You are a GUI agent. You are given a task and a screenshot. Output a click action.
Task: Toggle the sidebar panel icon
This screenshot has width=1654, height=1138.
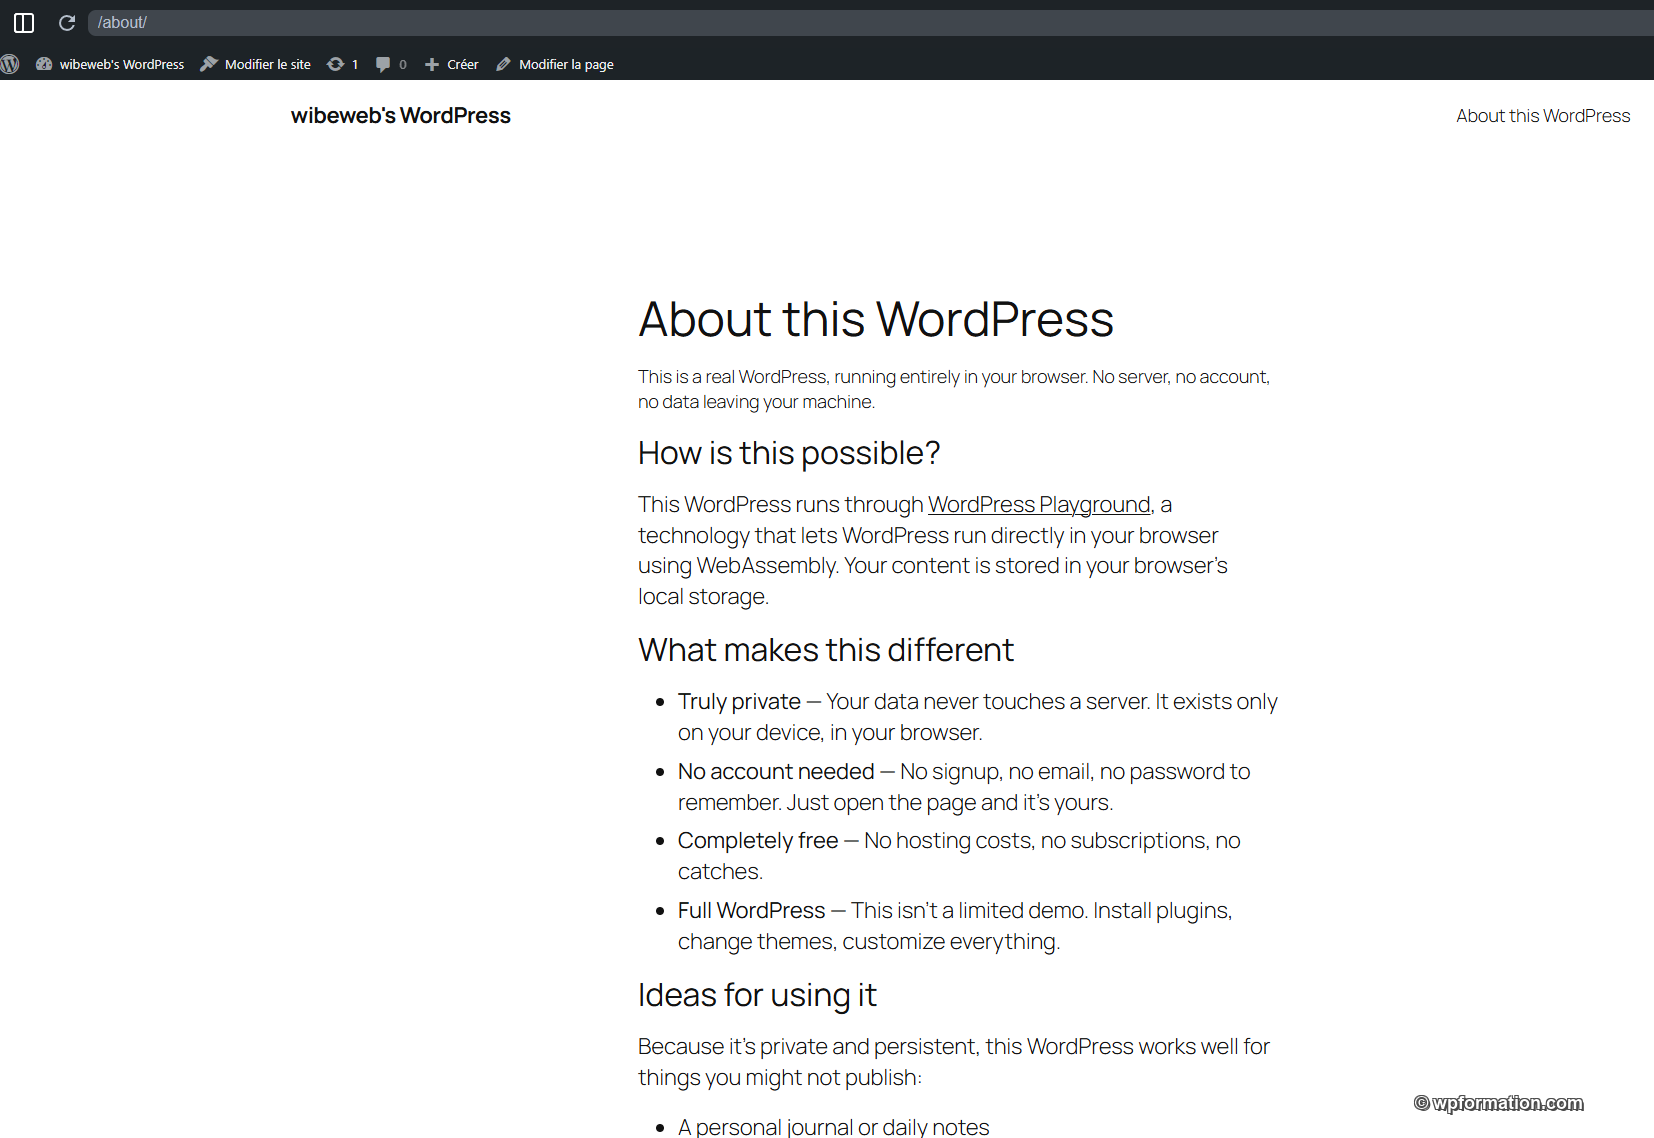coord(24,23)
